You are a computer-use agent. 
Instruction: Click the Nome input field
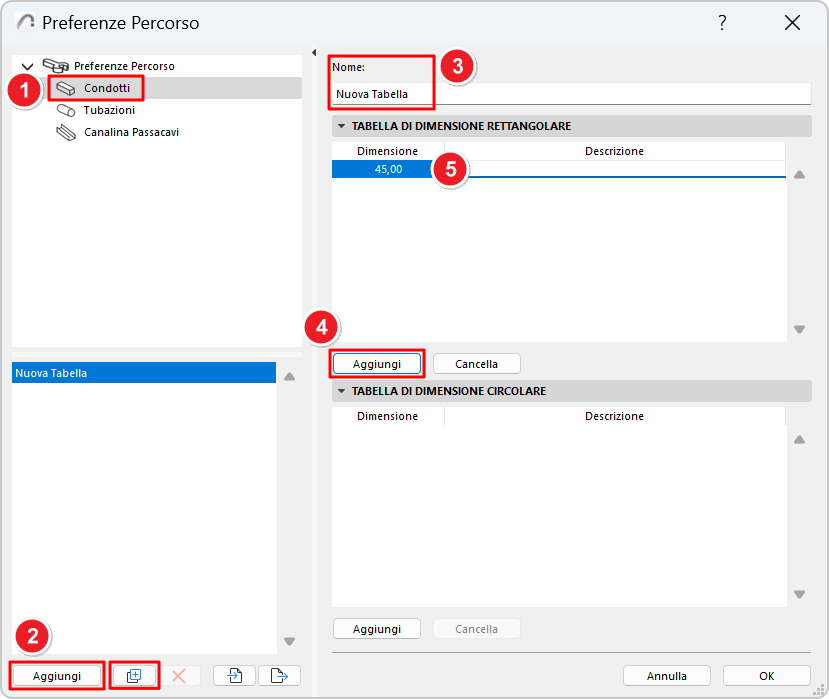(571, 94)
